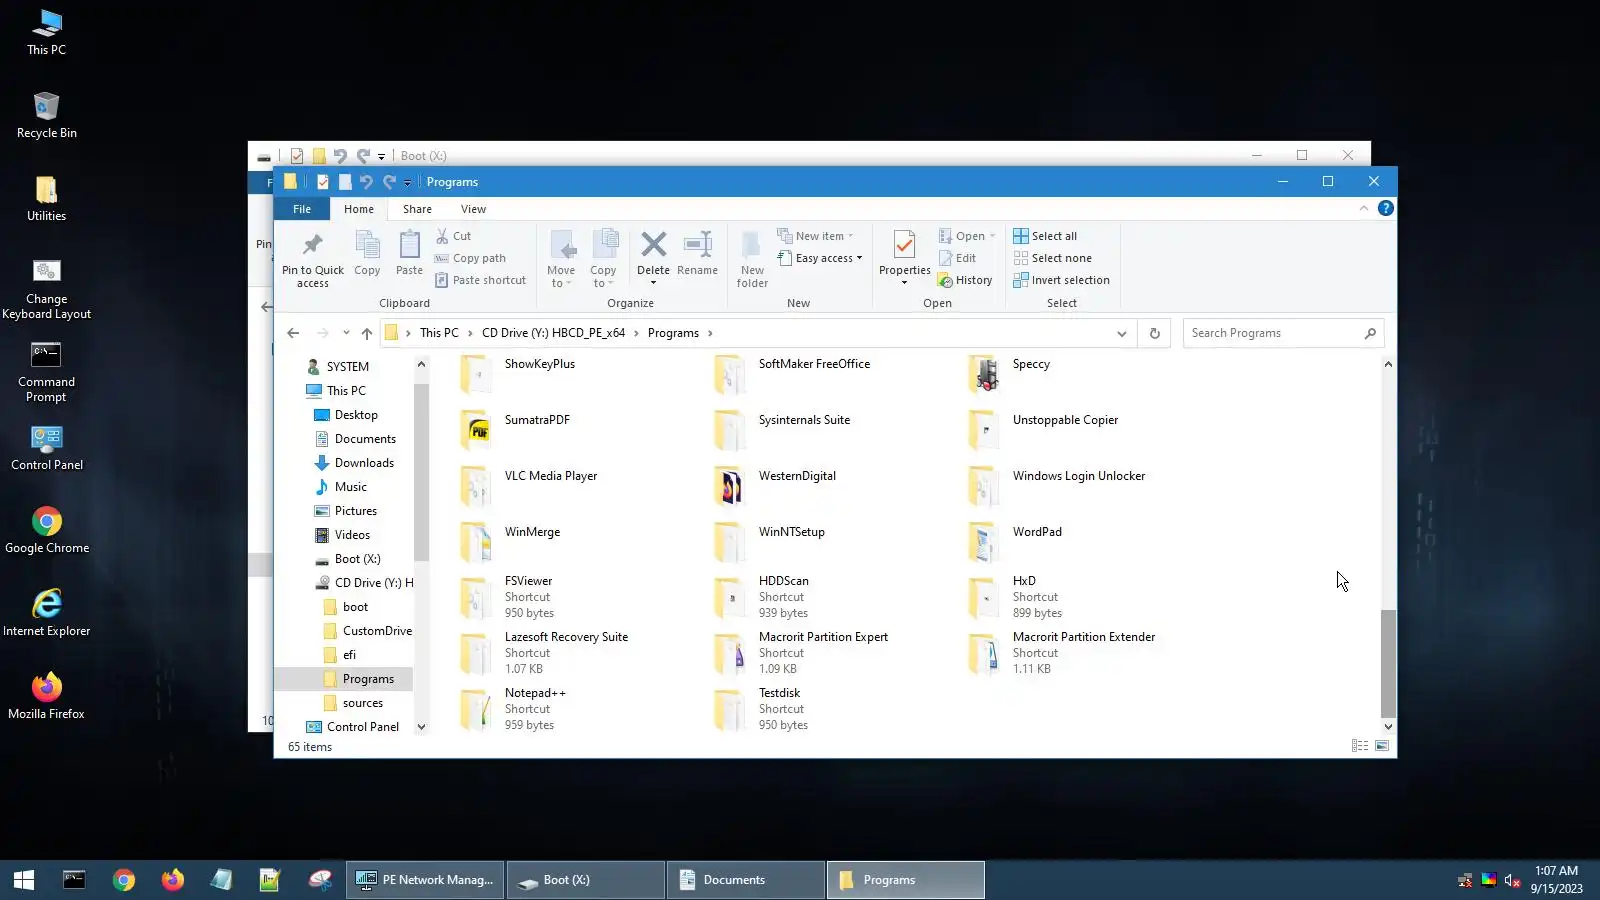Click the file list vertical scrollbar thumb
Viewport: 1600px width, 900px height.
click(x=1388, y=663)
